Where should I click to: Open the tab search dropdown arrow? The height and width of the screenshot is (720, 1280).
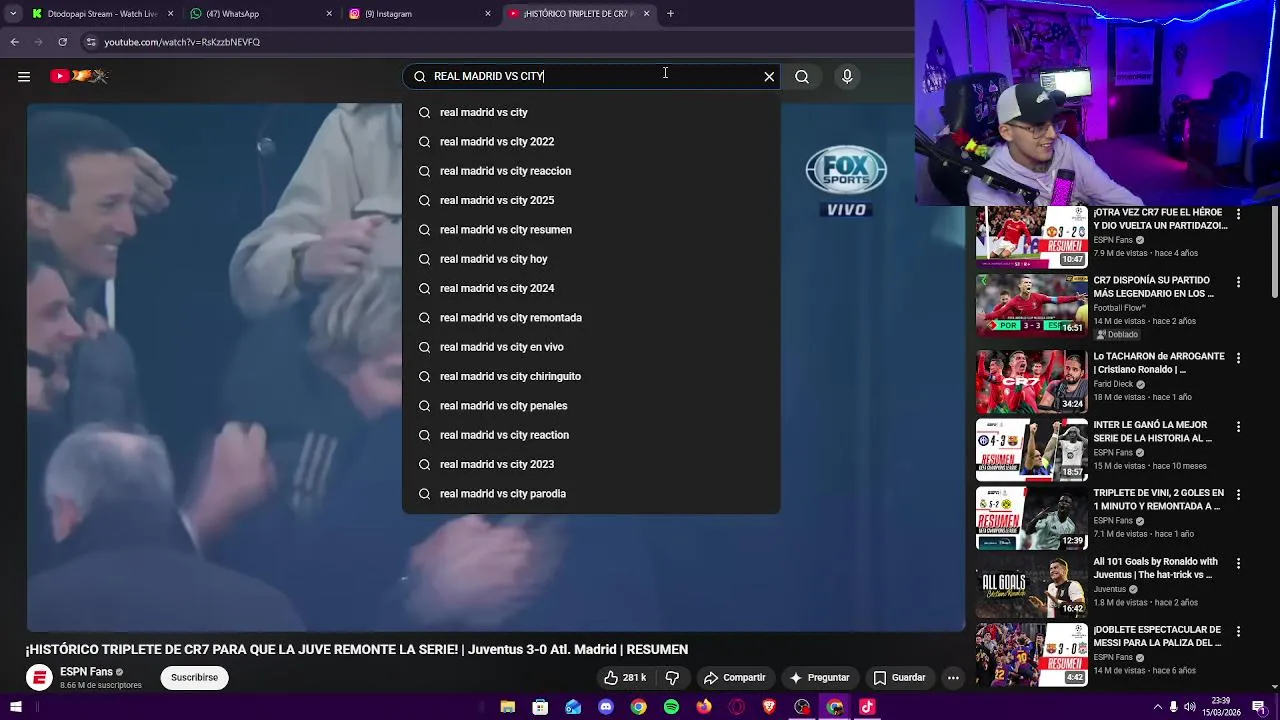click(x=13, y=14)
